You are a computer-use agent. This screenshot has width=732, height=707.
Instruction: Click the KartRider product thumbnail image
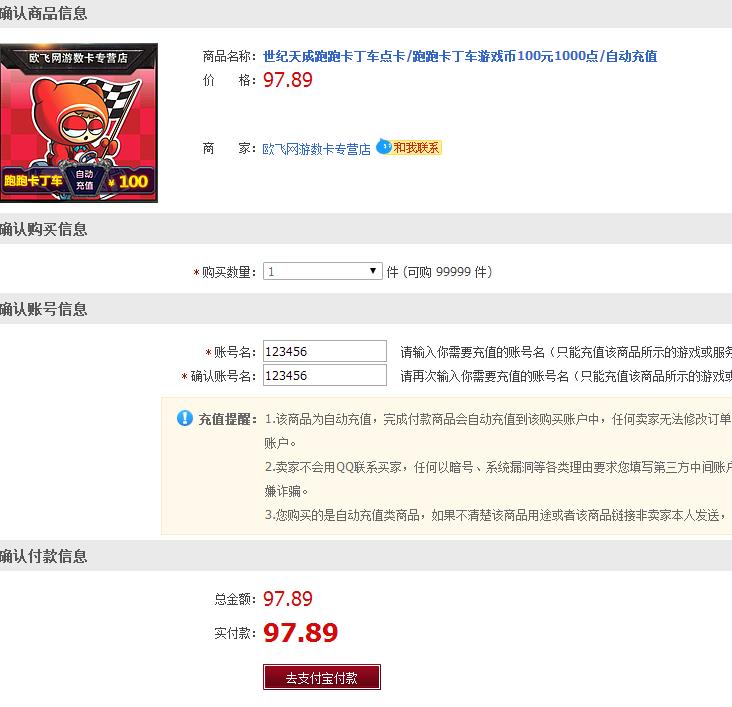click(79, 123)
